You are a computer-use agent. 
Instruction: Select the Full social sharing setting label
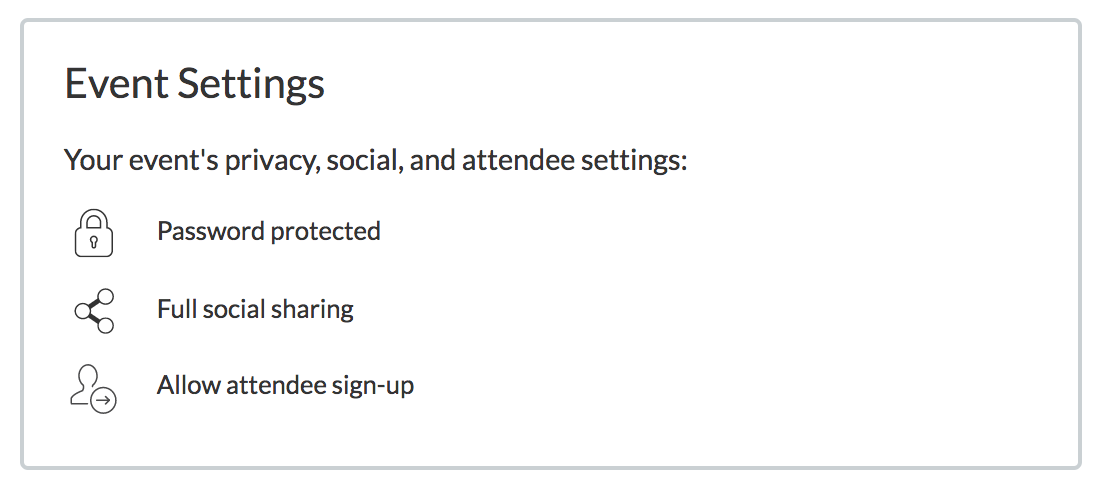pos(255,309)
